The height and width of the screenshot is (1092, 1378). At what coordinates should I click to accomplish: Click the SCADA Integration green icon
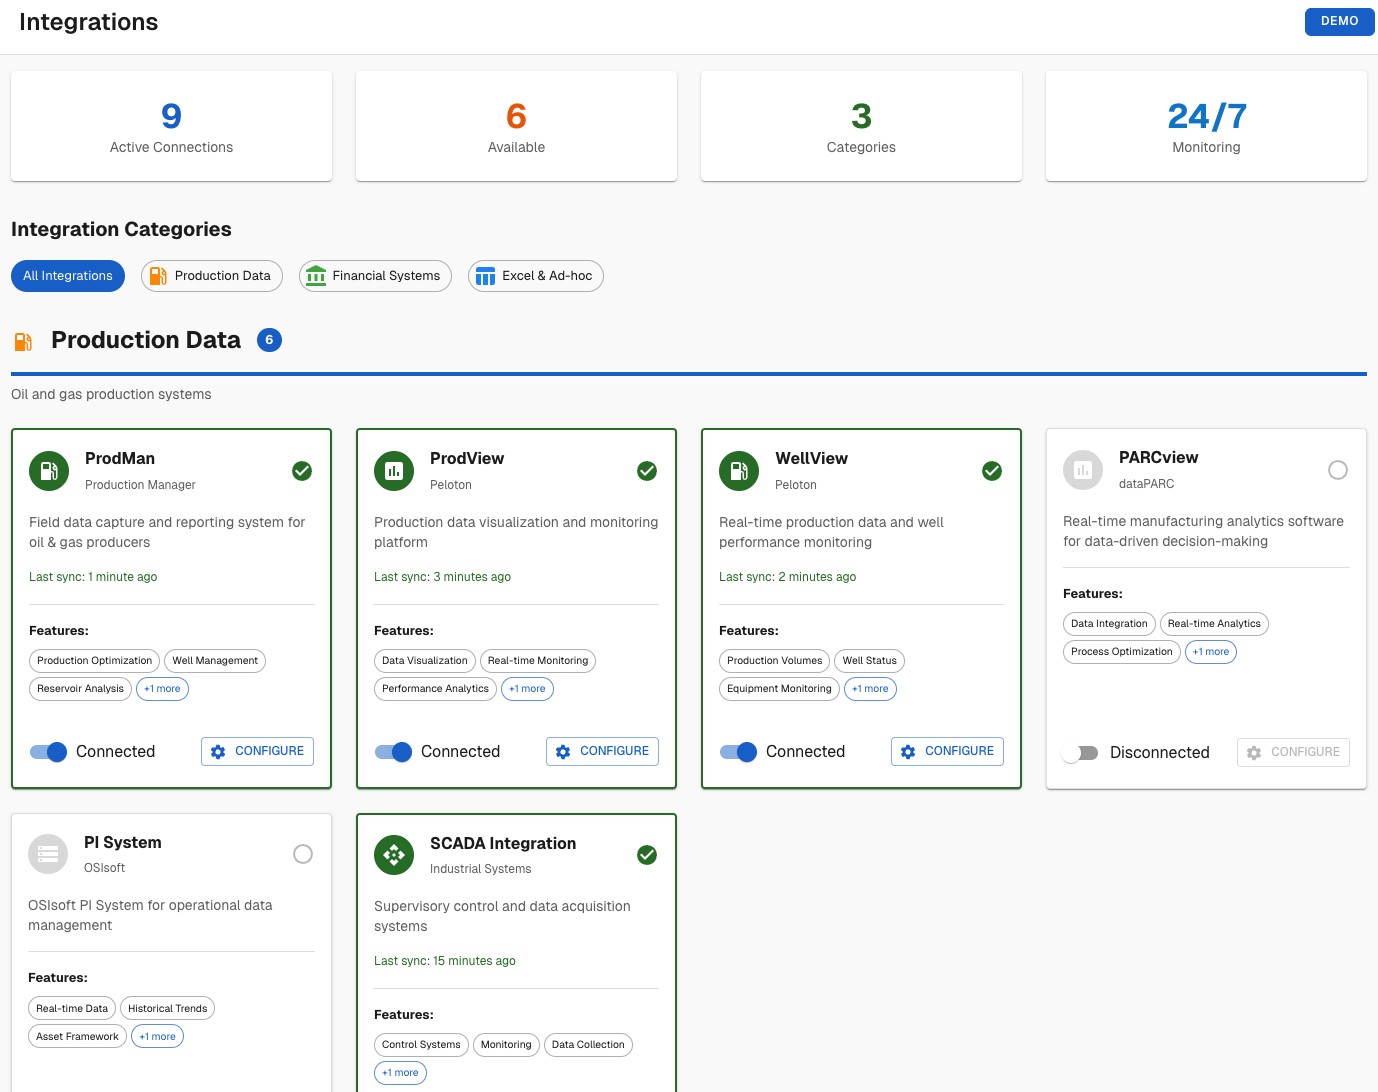tap(393, 855)
